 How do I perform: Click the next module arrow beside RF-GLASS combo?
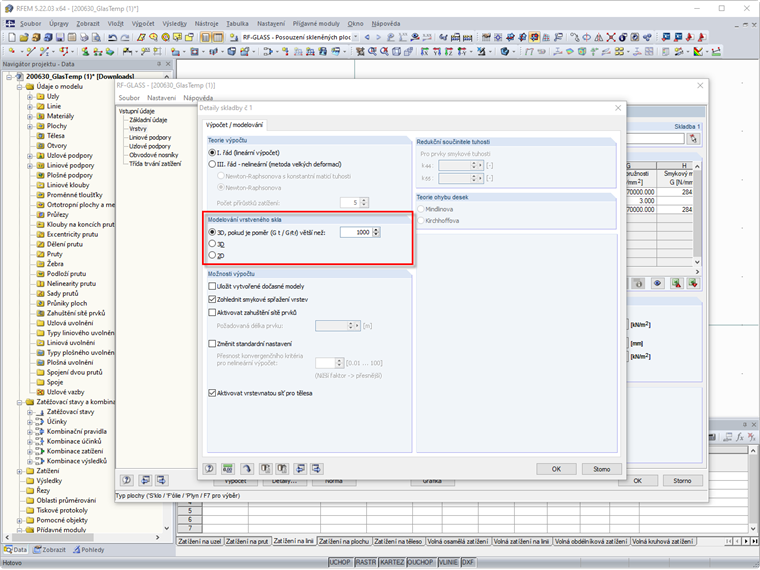pos(378,37)
